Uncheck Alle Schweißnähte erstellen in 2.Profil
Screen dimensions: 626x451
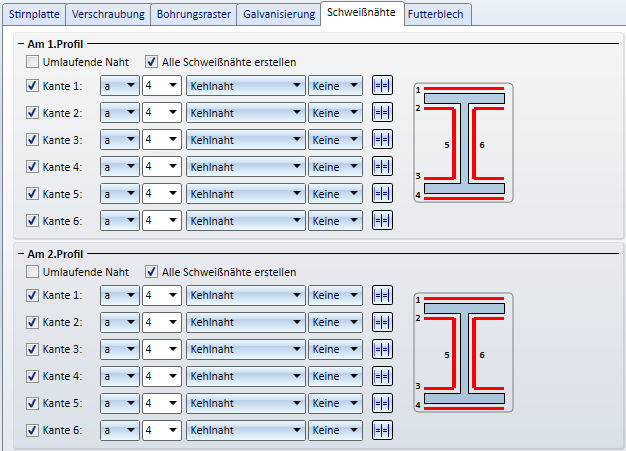pyautogui.click(x=152, y=271)
